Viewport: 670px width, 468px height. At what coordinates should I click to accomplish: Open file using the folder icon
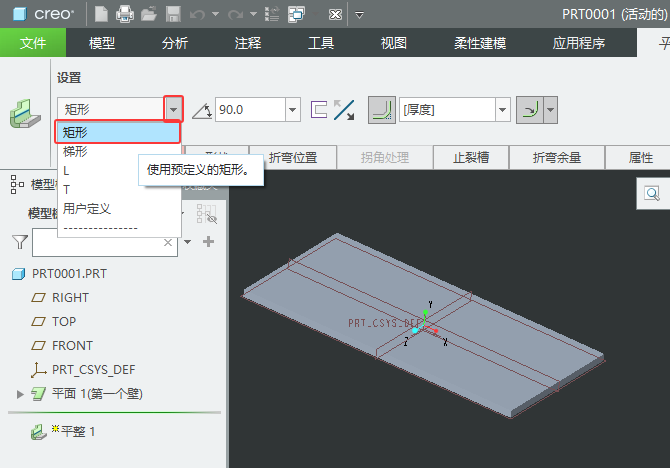[x=148, y=14]
